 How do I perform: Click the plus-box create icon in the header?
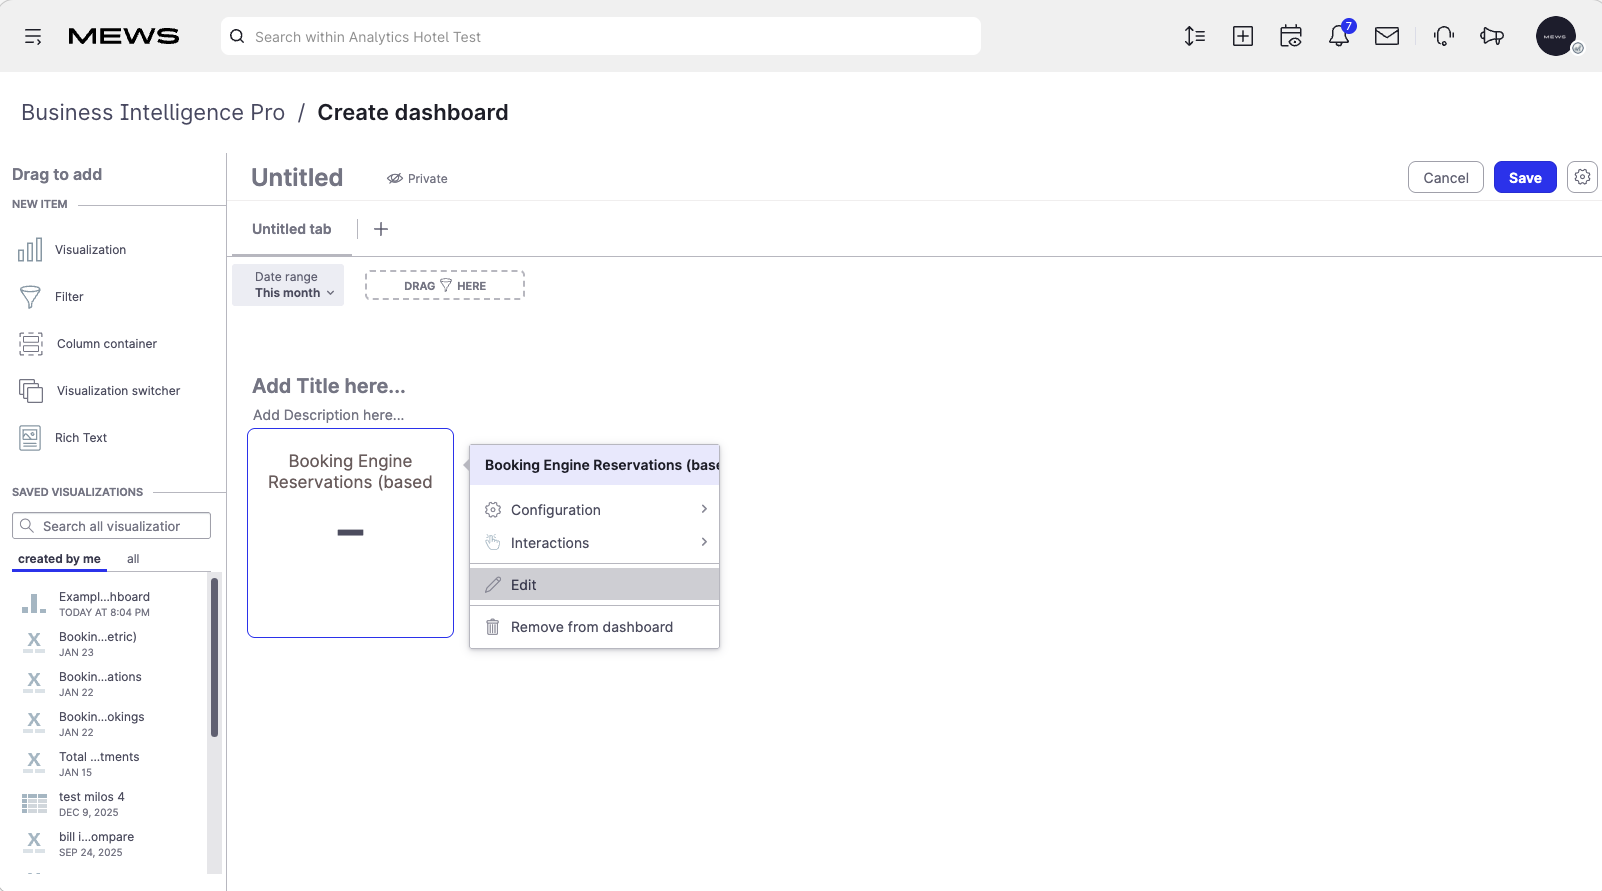click(1243, 37)
